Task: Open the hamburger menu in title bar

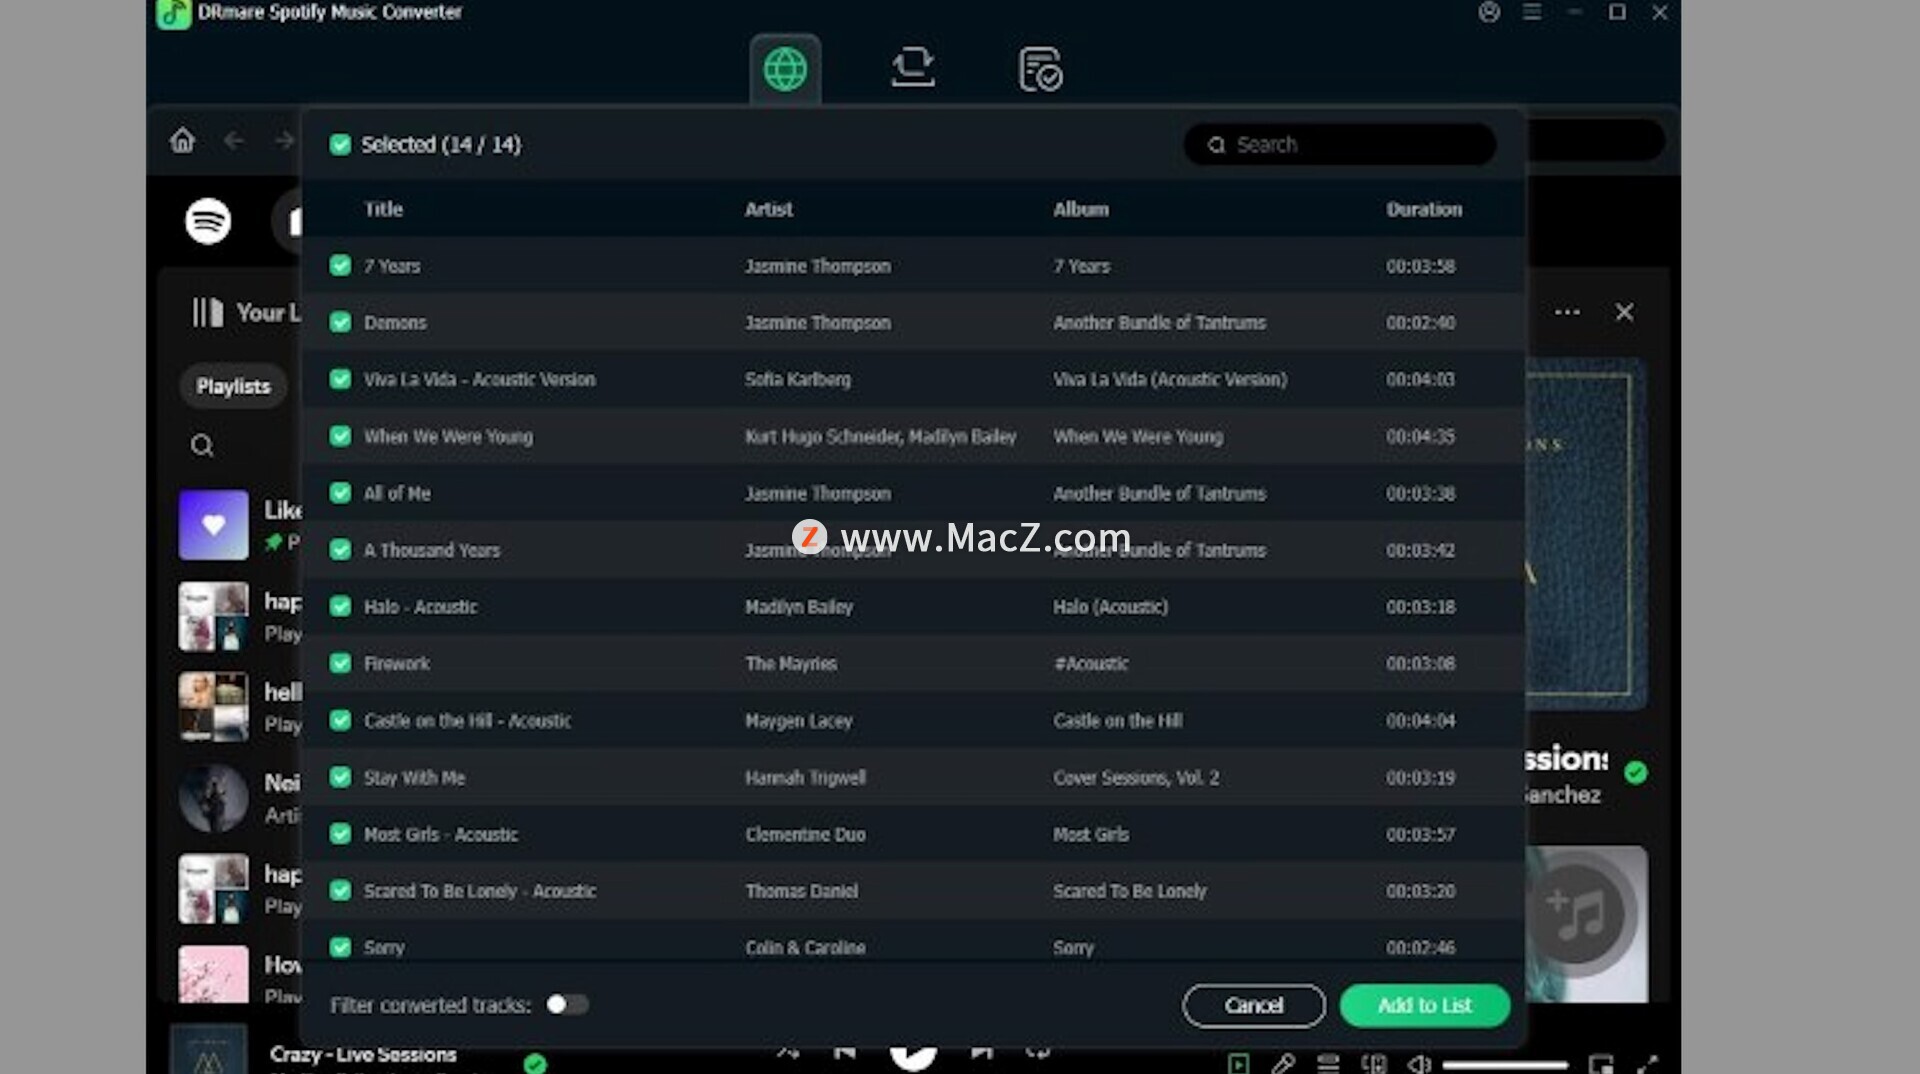Action: [x=1532, y=12]
